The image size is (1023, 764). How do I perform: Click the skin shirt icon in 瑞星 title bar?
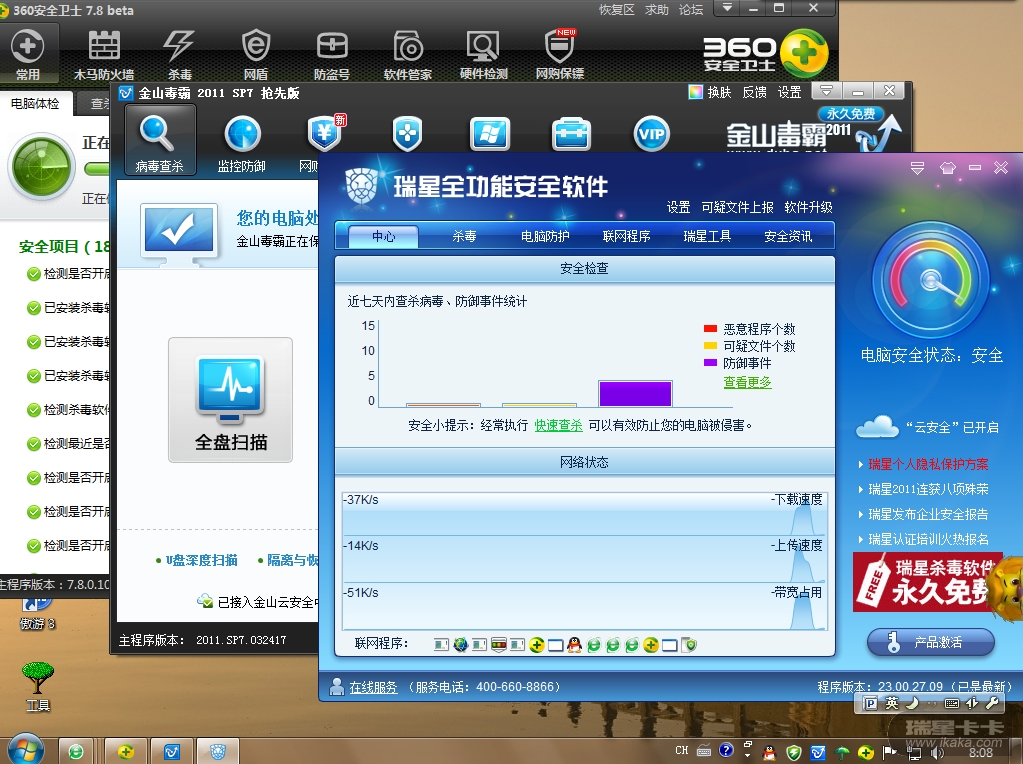[x=947, y=168]
